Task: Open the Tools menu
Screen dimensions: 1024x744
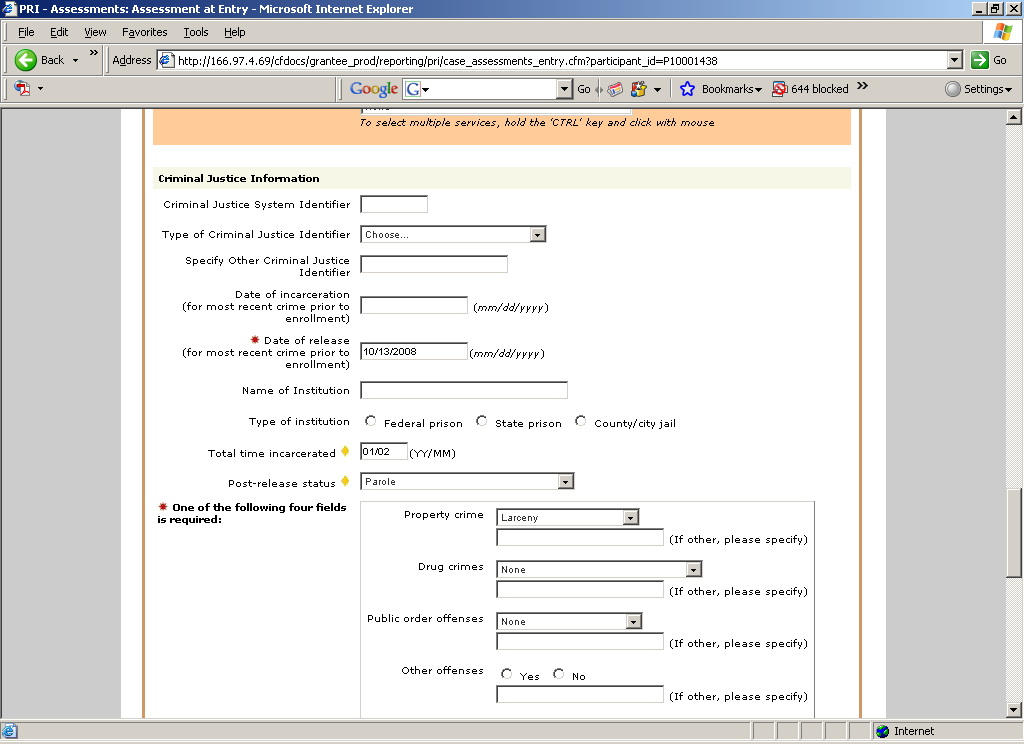Action: pos(196,32)
